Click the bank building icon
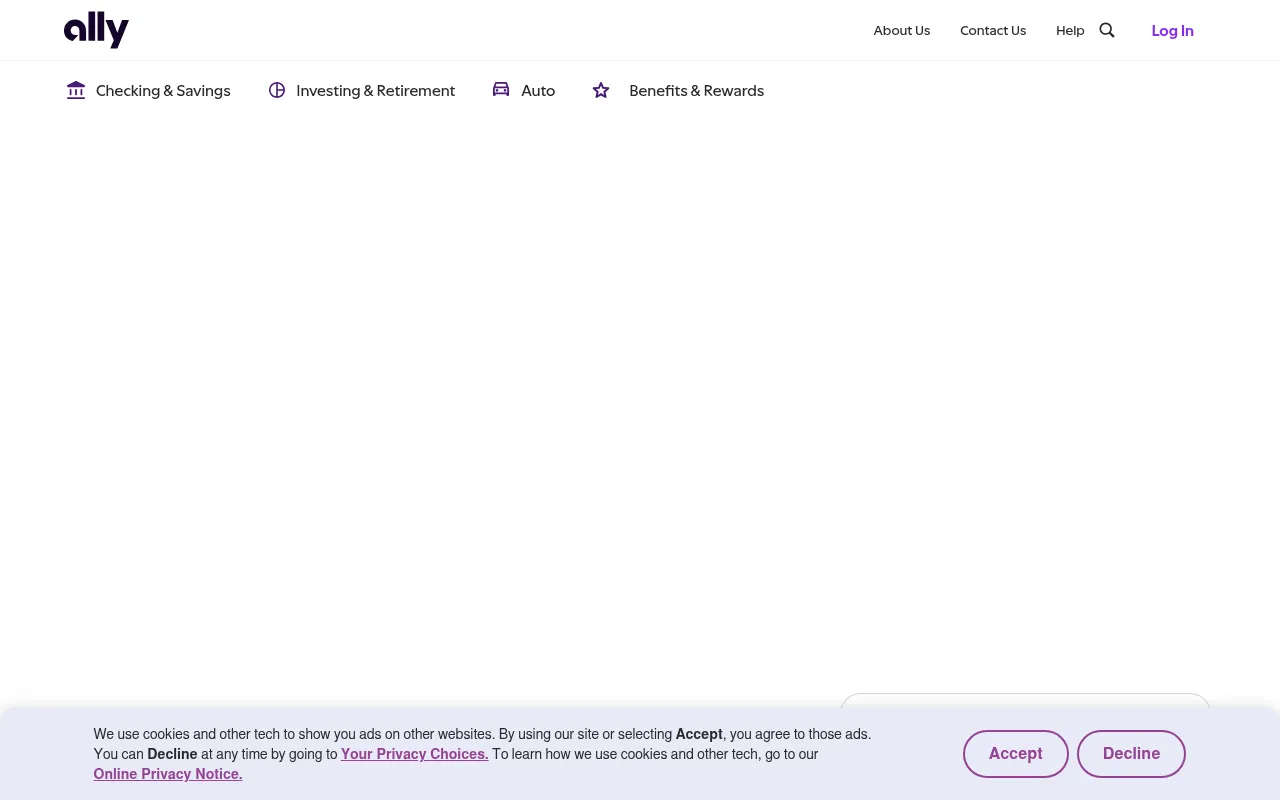Image resolution: width=1280 pixels, height=800 pixels. (x=76, y=90)
